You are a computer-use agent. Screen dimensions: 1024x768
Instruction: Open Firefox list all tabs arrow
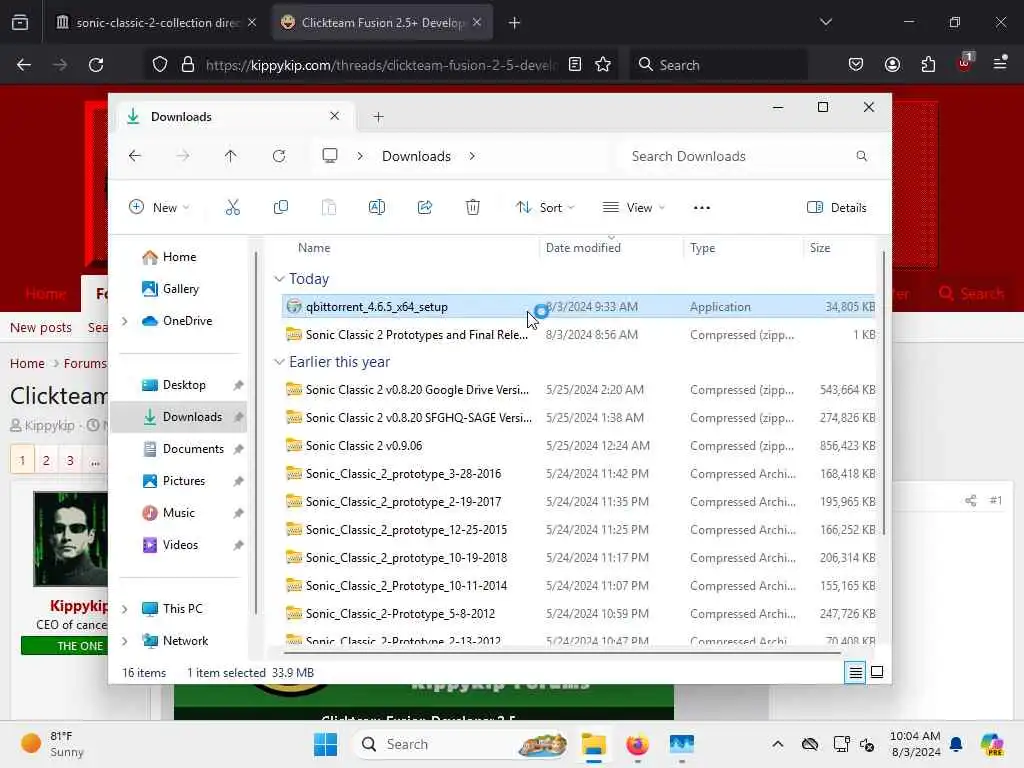825,22
